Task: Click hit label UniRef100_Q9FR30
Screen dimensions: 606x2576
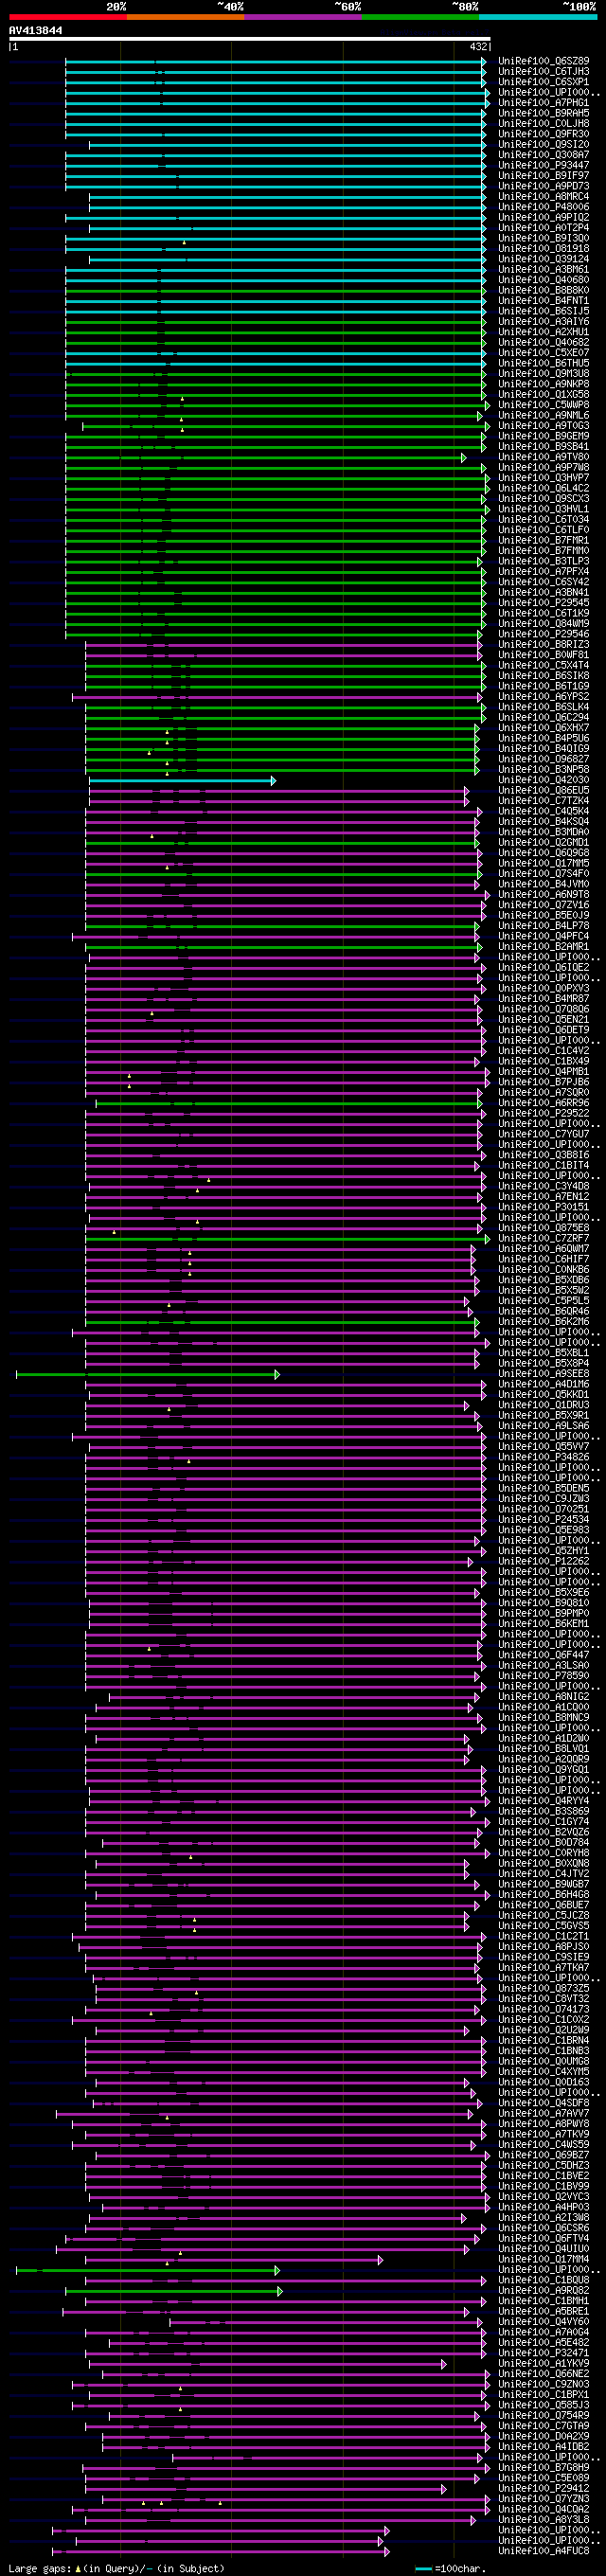Action: [x=544, y=134]
